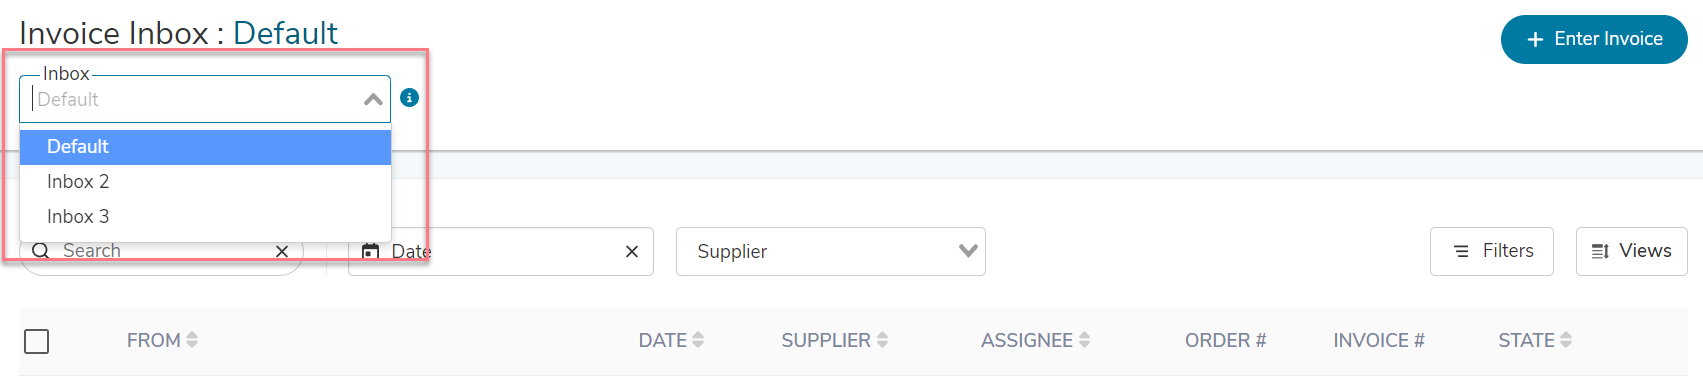Clear the Search field with X

click(x=282, y=251)
